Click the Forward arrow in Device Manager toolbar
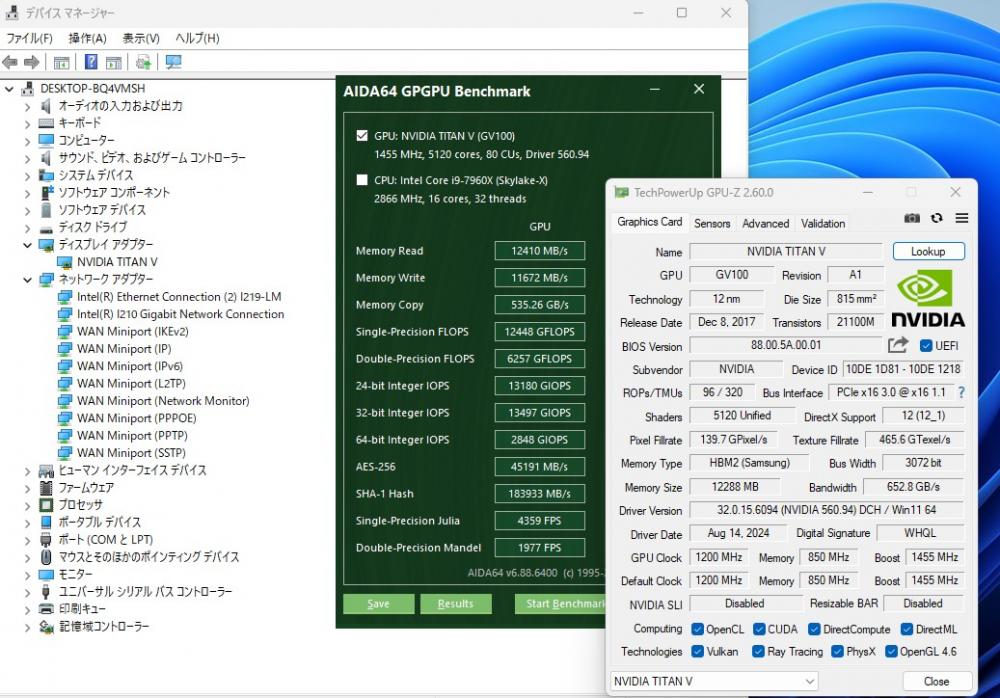 coord(31,62)
